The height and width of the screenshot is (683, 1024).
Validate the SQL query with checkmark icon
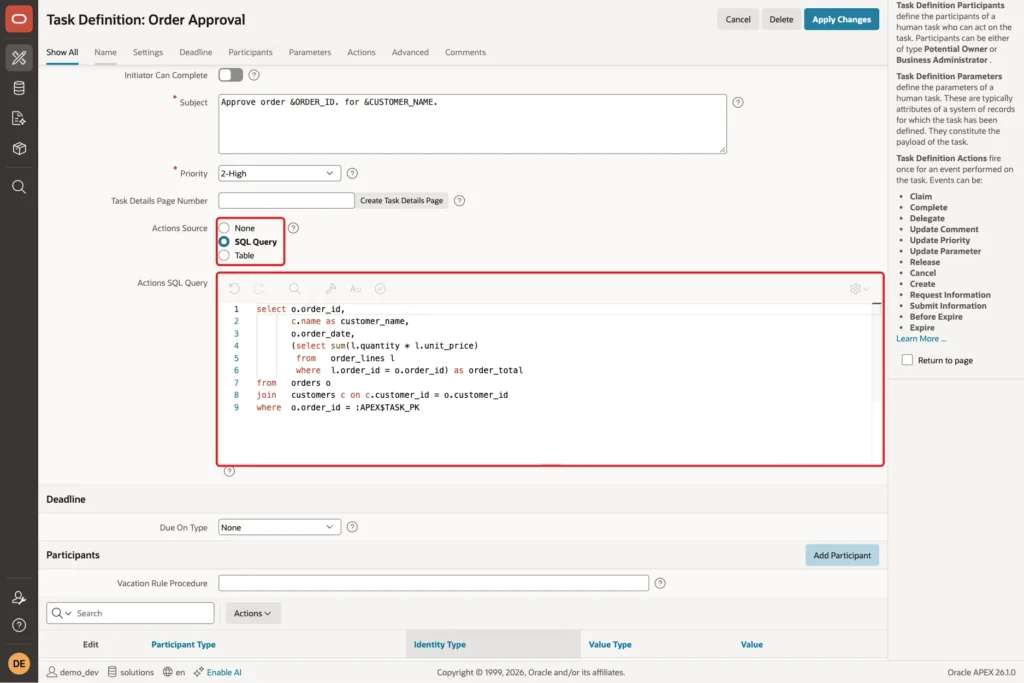coord(380,289)
